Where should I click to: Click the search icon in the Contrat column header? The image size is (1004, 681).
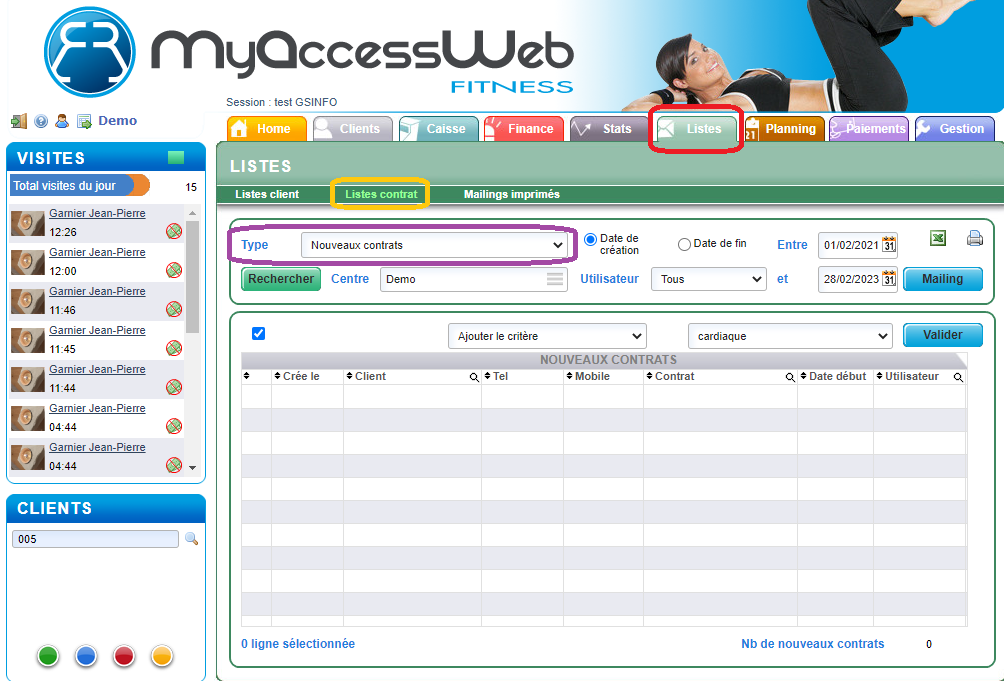[x=790, y=377]
